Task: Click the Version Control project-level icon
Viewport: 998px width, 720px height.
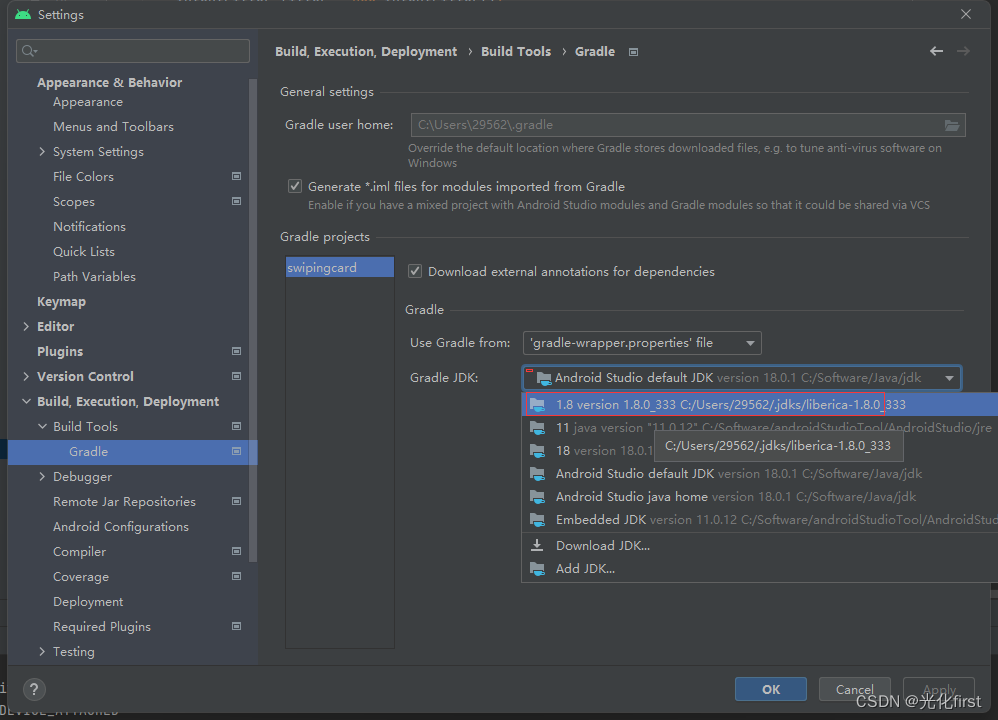Action: (236, 376)
